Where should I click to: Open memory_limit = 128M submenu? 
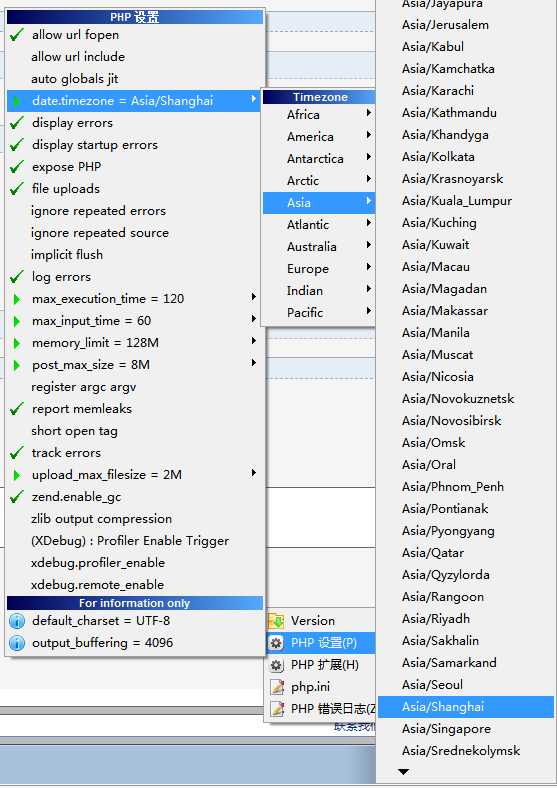[135, 343]
